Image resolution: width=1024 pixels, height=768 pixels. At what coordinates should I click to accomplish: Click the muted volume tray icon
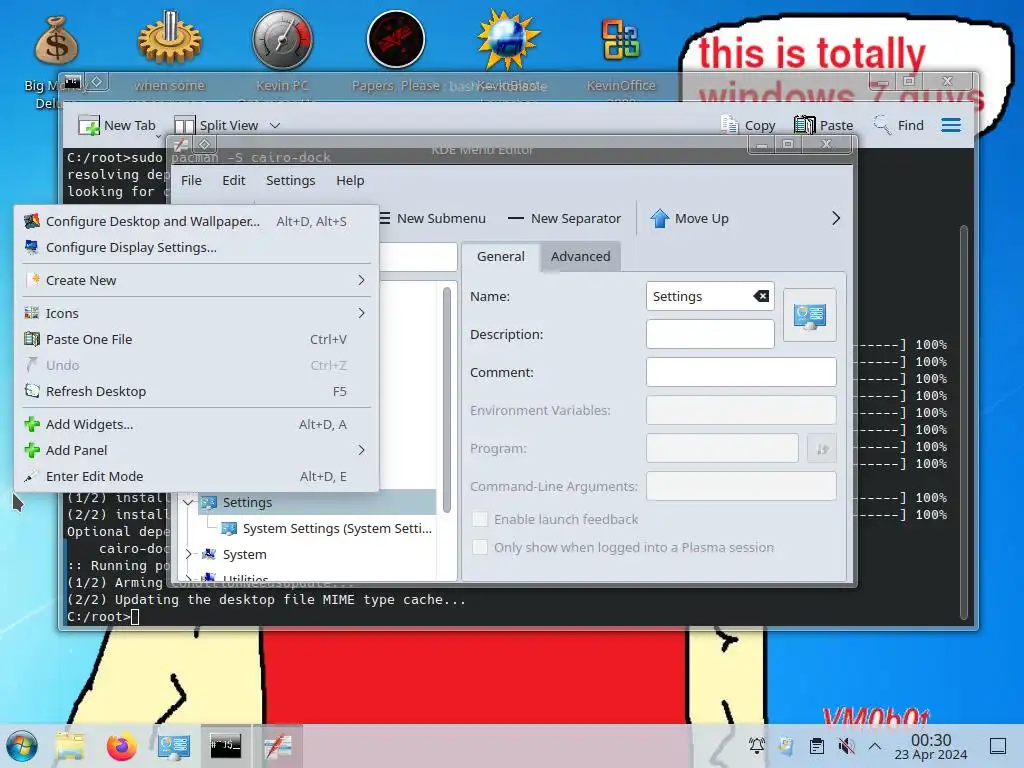[846, 746]
